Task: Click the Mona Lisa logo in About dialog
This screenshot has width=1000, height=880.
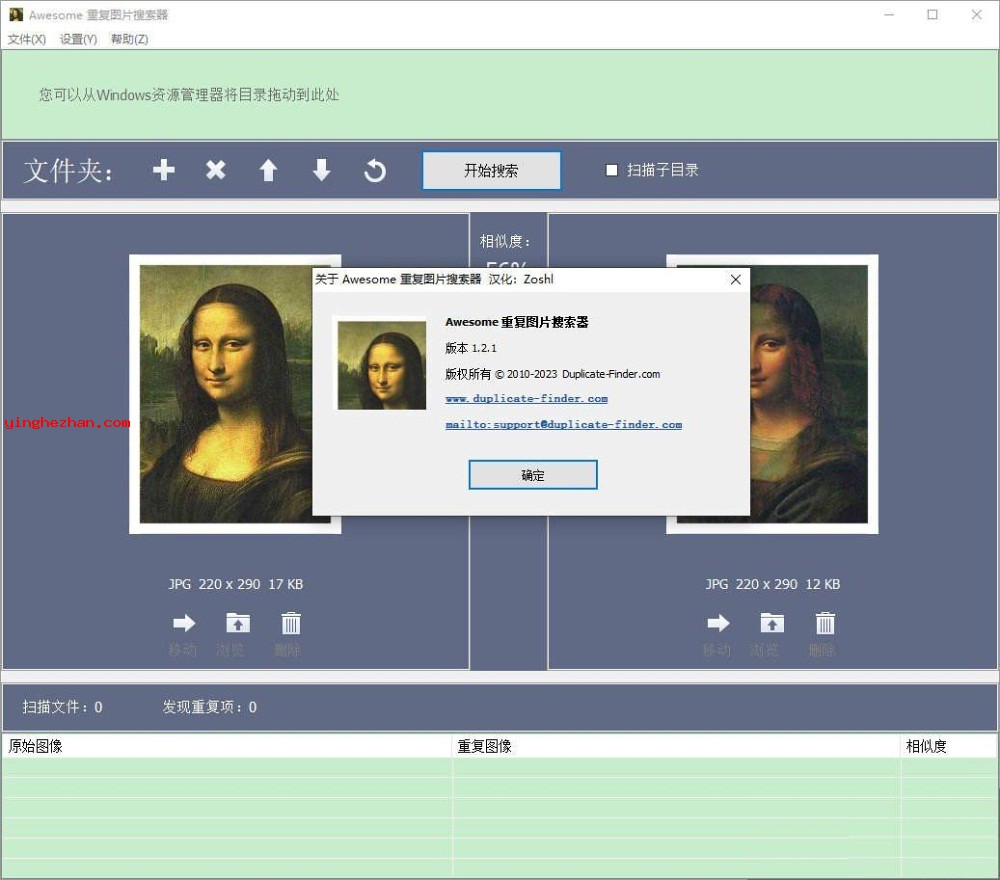Action: click(x=381, y=365)
